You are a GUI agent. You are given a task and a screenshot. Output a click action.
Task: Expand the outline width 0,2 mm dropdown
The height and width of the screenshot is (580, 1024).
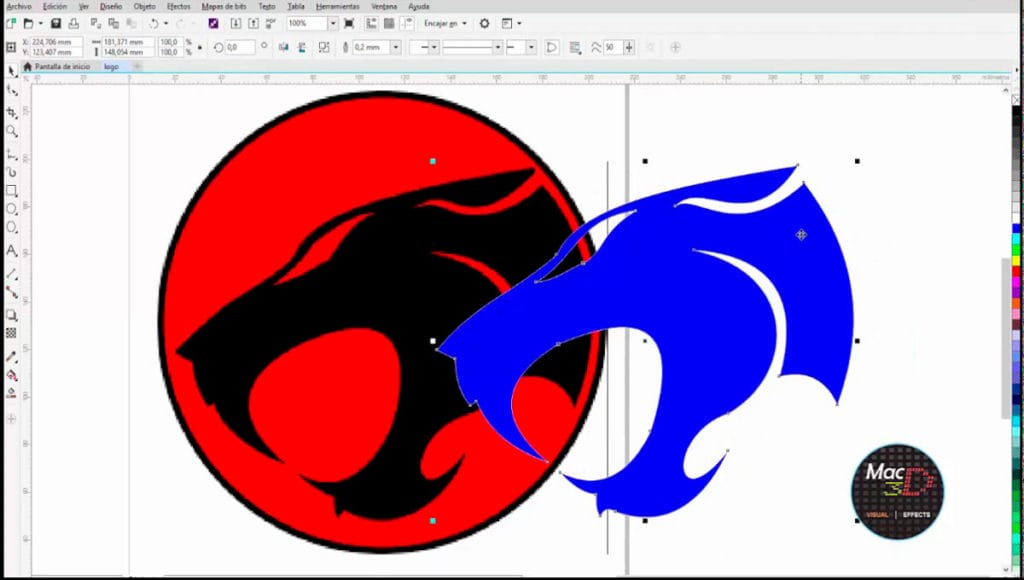point(396,47)
